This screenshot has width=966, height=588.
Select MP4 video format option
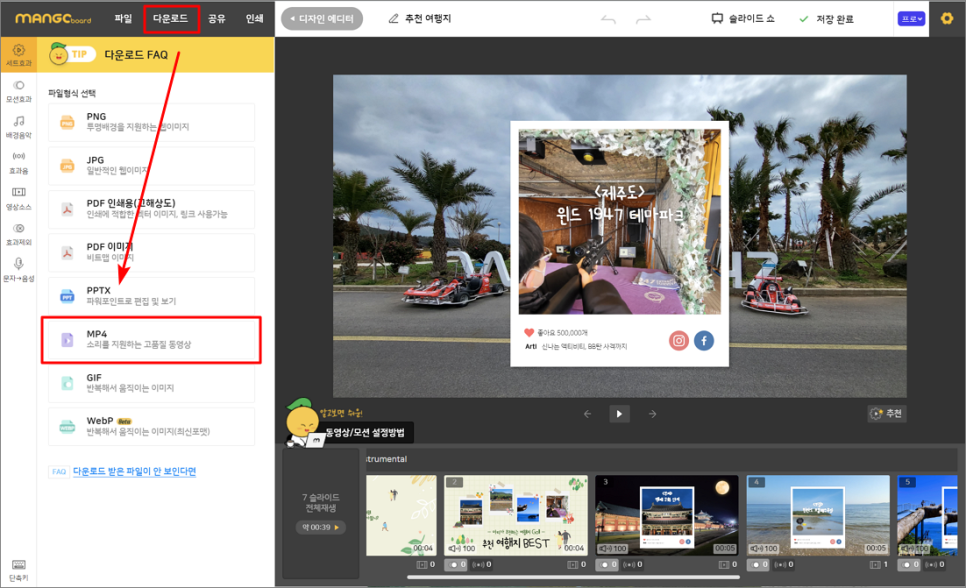pos(152,340)
